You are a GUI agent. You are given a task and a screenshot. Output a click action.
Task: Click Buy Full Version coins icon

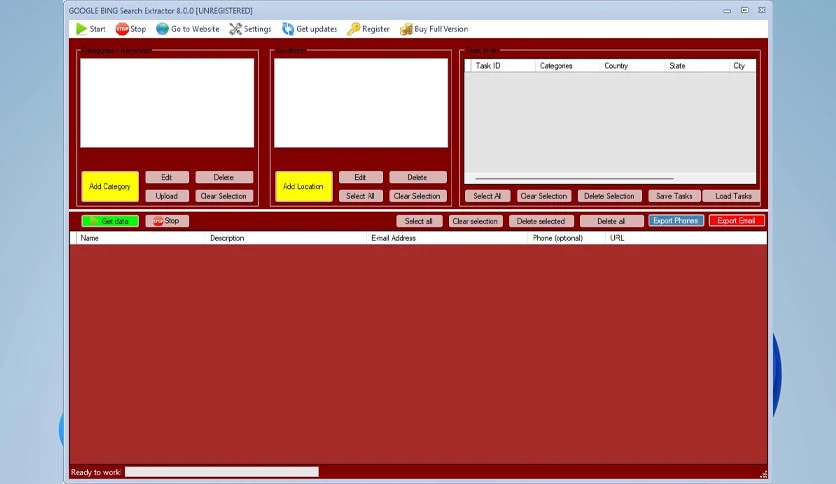point(406,29)
